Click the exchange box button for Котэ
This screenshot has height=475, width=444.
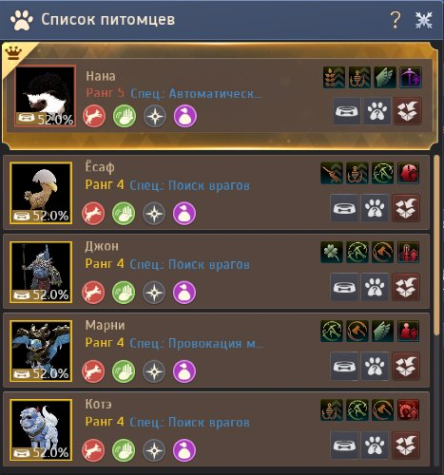point(406,445)
